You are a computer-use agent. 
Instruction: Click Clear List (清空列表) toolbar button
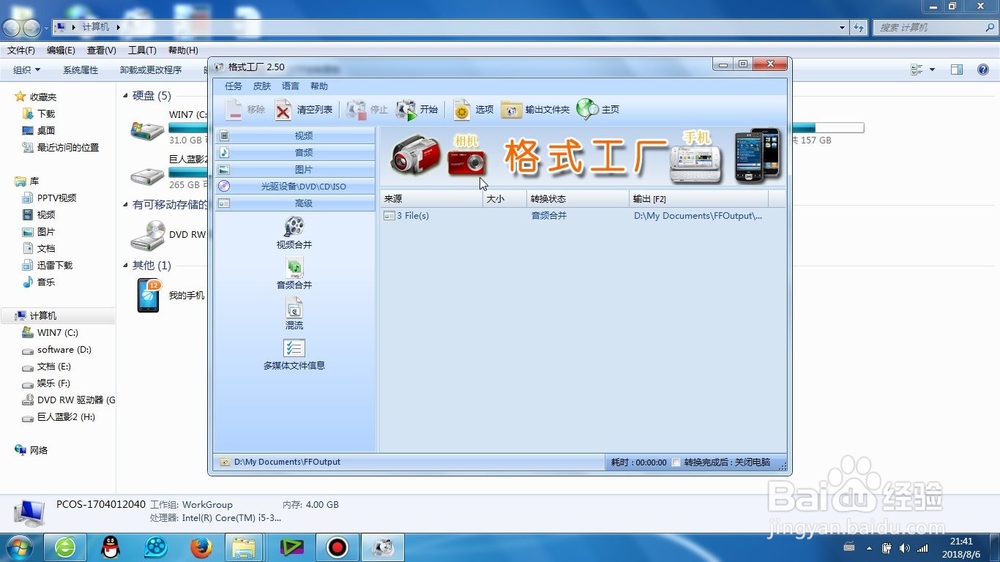(304, 110)
